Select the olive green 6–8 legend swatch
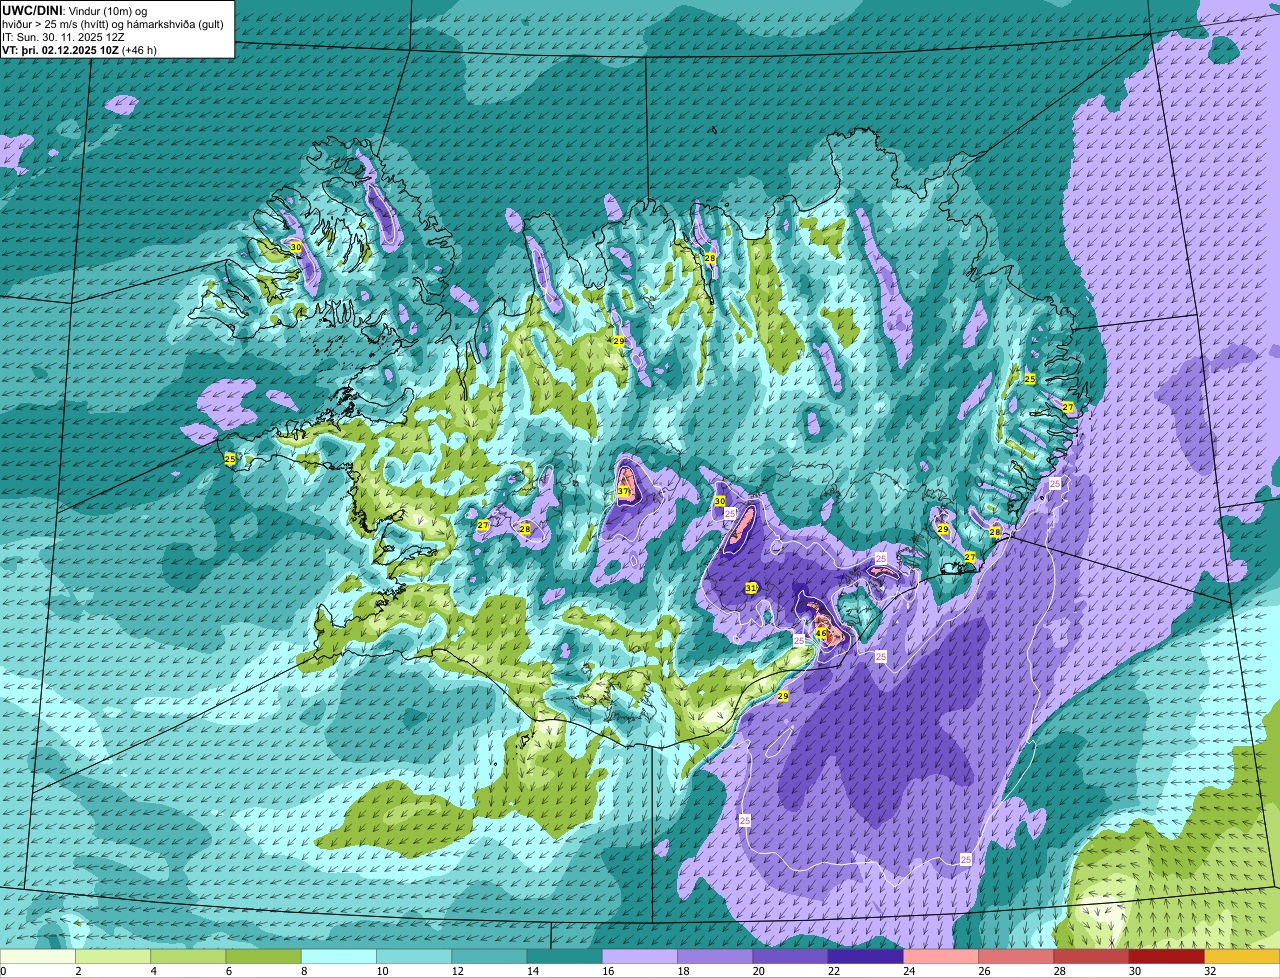1280x978 pixels. click(x=263, y=956)
